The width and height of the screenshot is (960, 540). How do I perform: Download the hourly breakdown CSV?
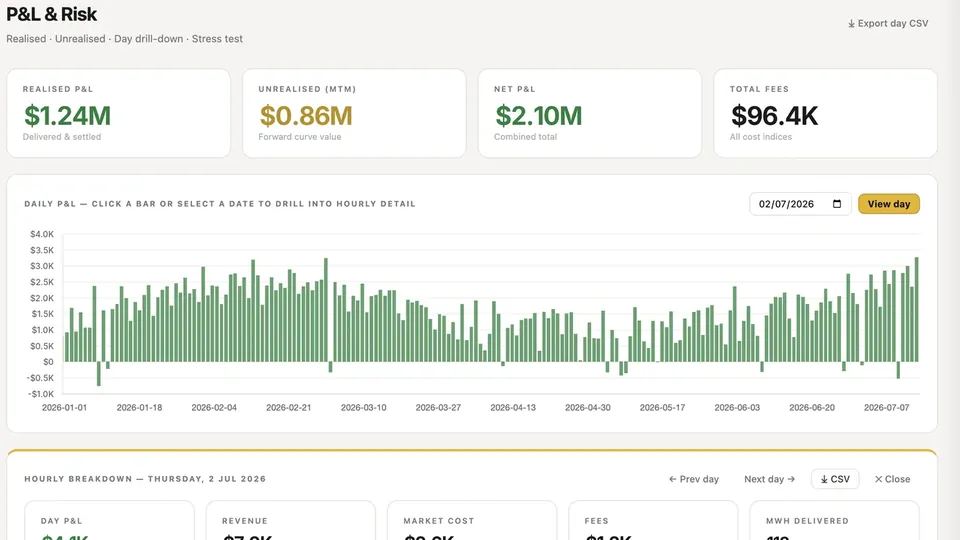(835, 479)
